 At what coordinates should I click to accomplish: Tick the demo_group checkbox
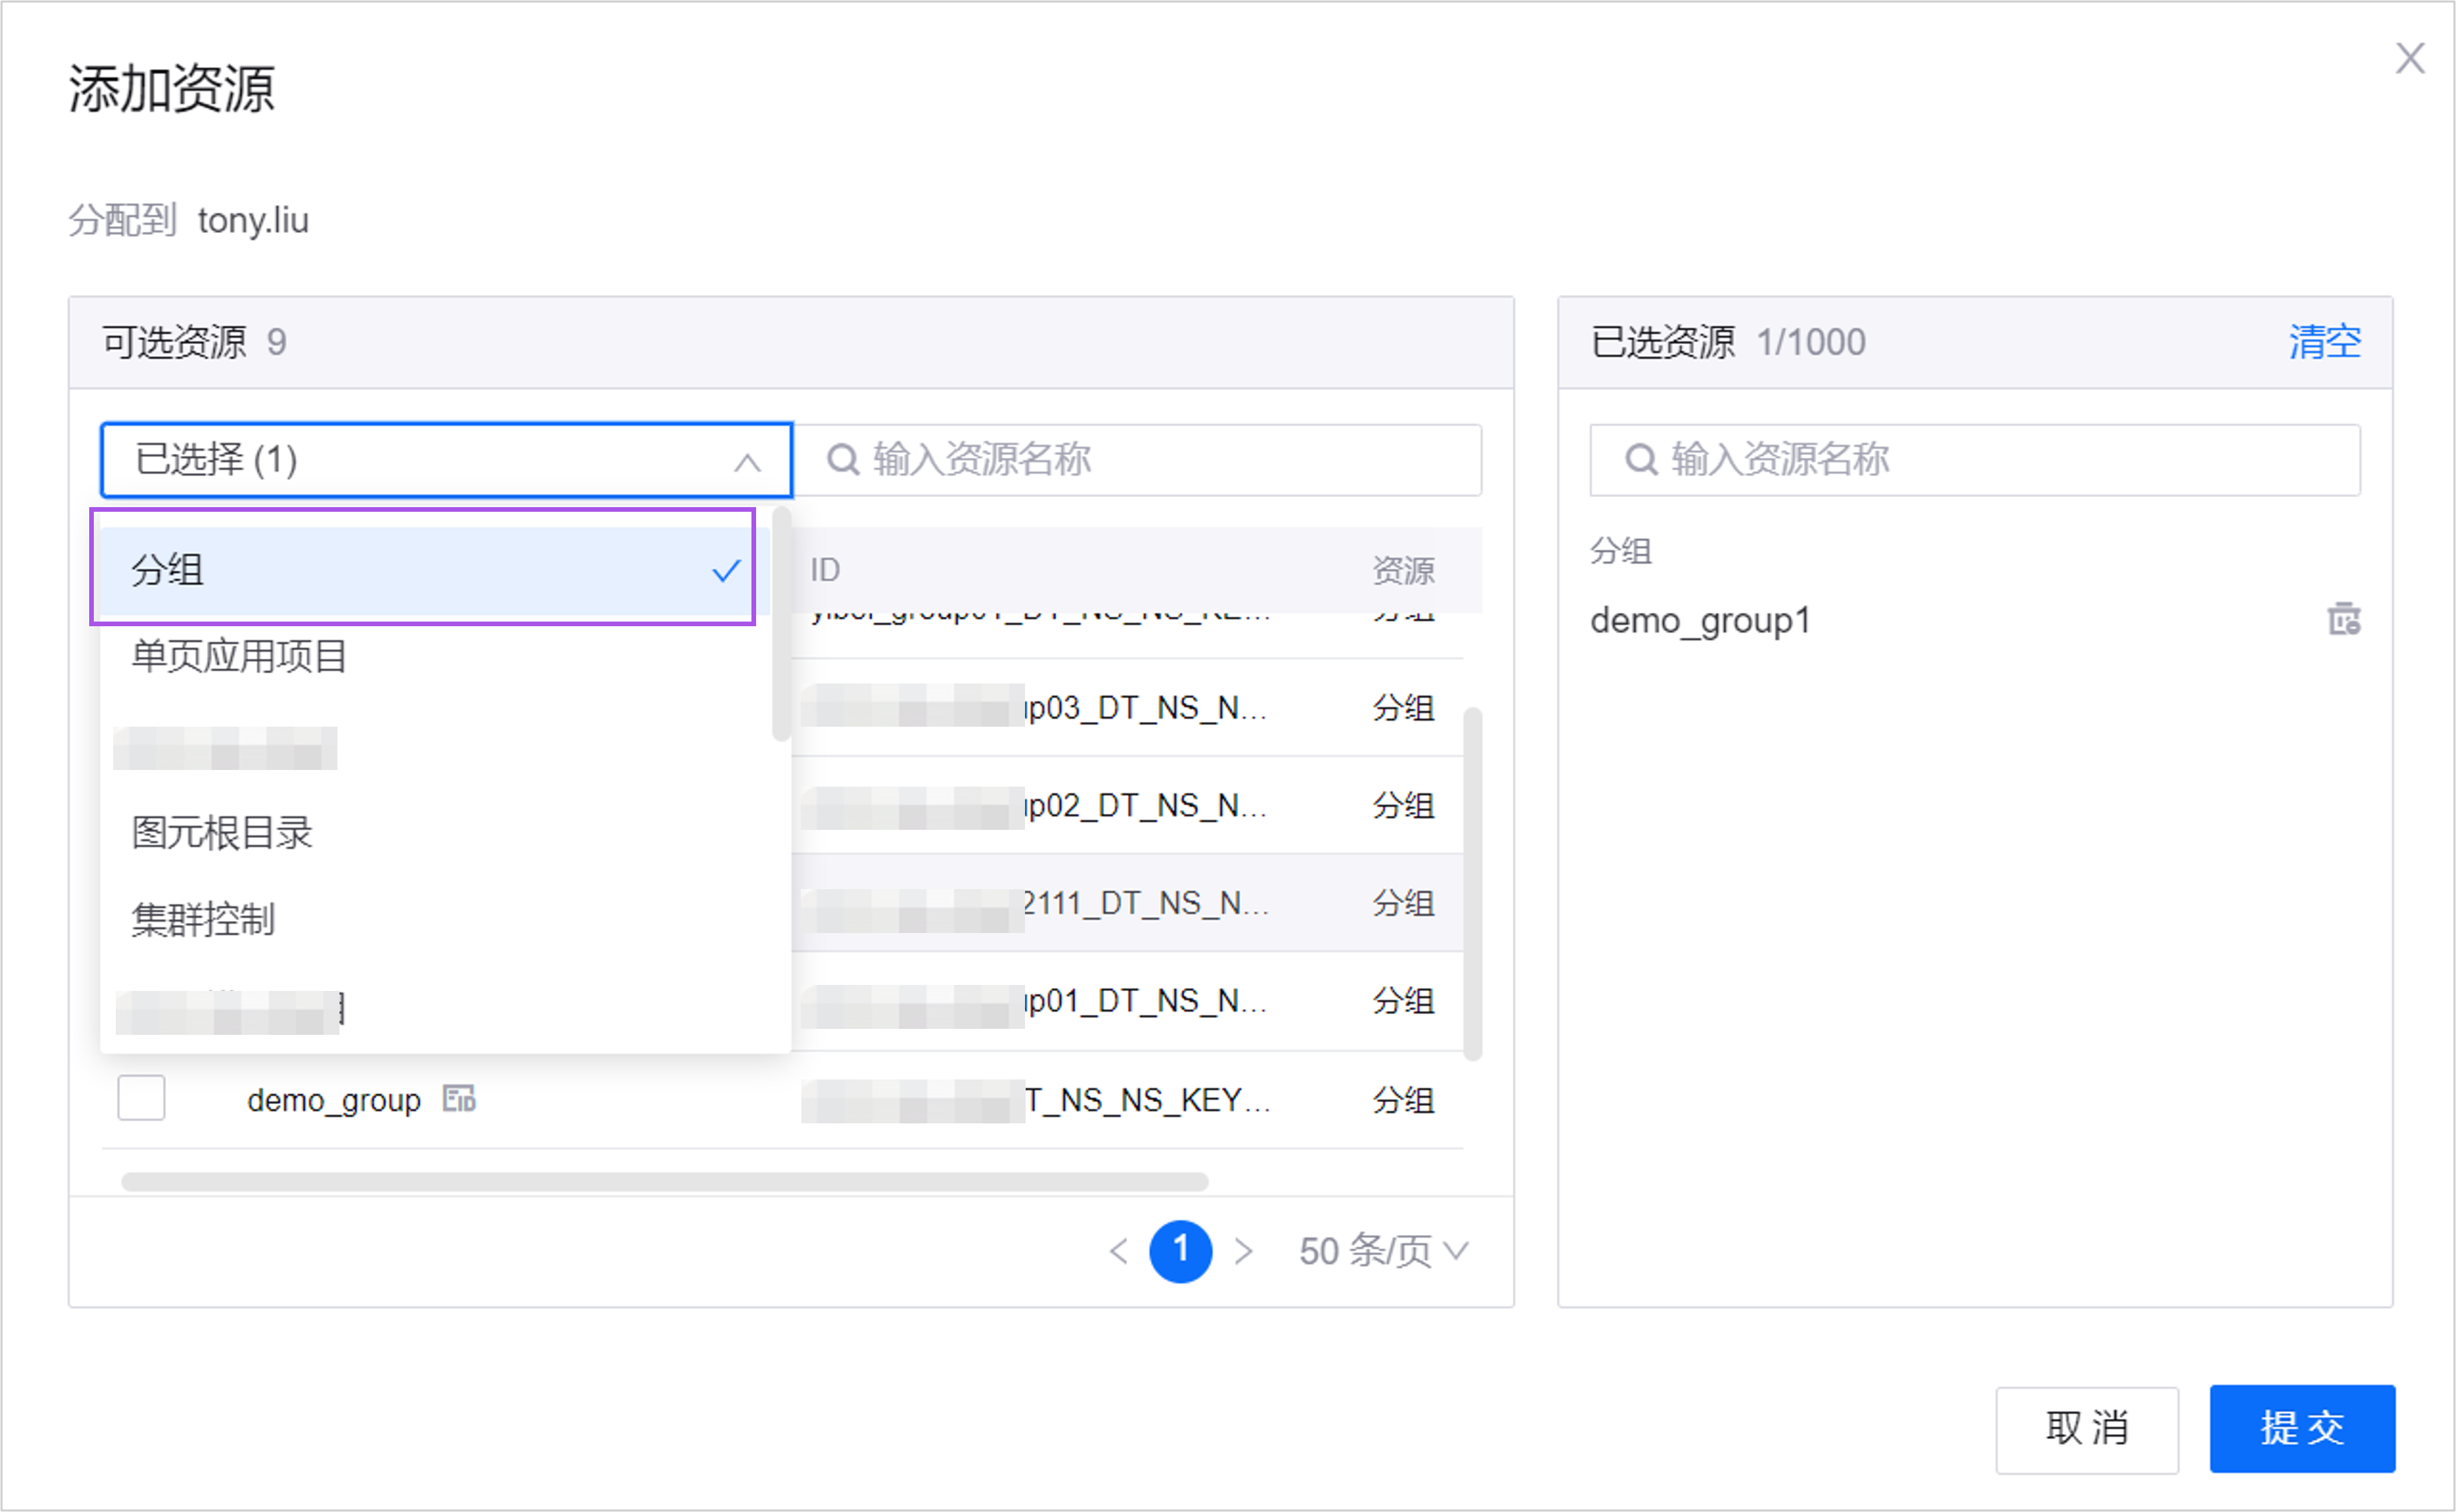141,1098
